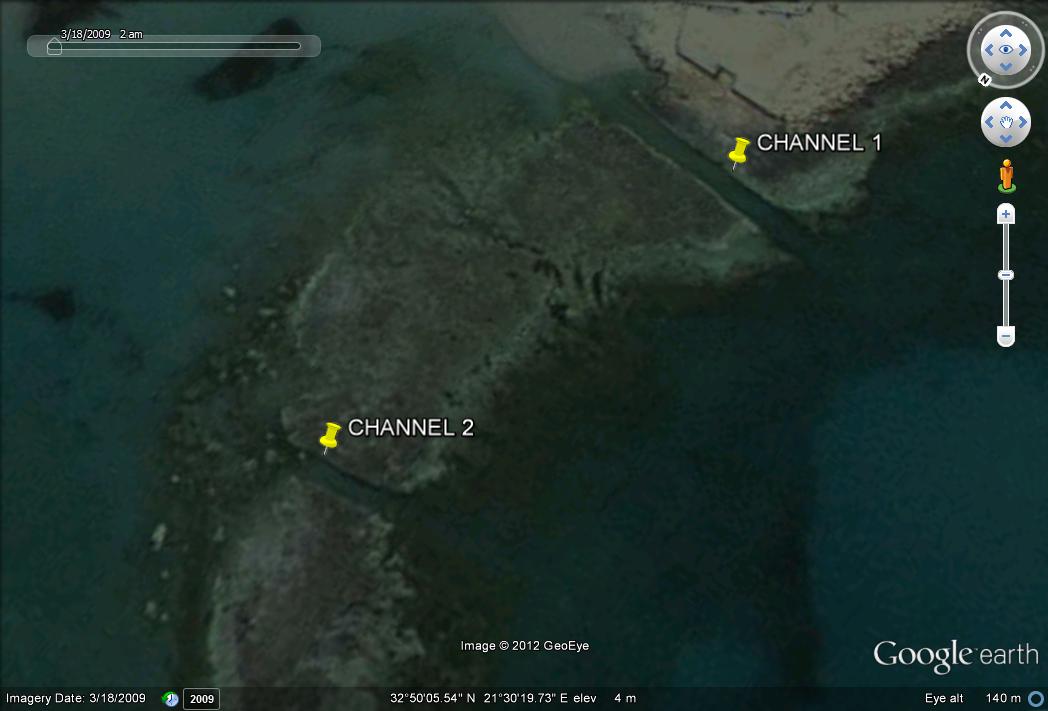Select the CHANNEL 2 yellow pushpin

pyautogui.click(x=330, y=437)
